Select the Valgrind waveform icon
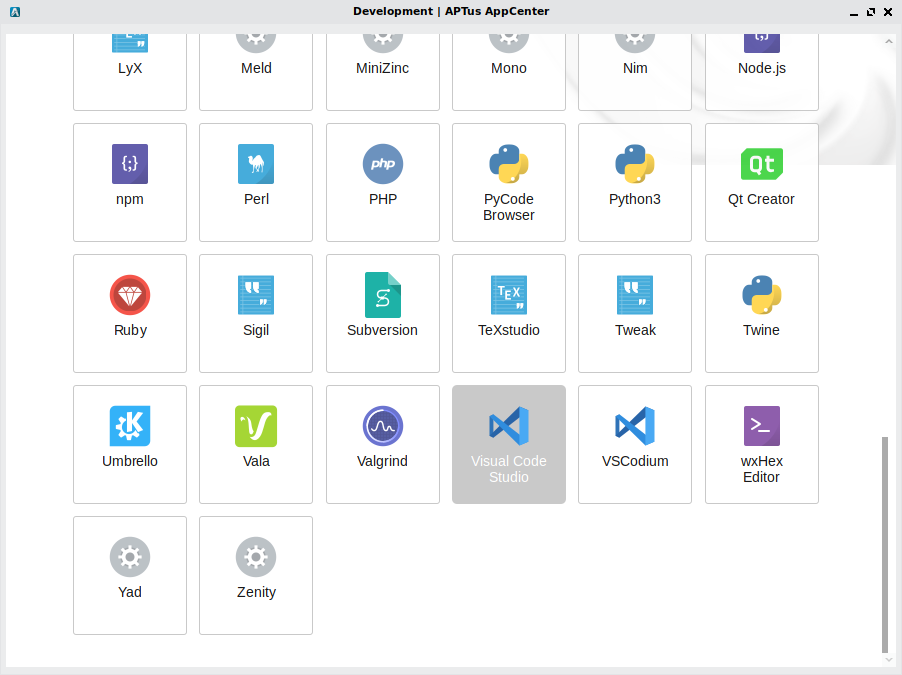The height and width of the screenshot is (675, 902). point(383,426)
